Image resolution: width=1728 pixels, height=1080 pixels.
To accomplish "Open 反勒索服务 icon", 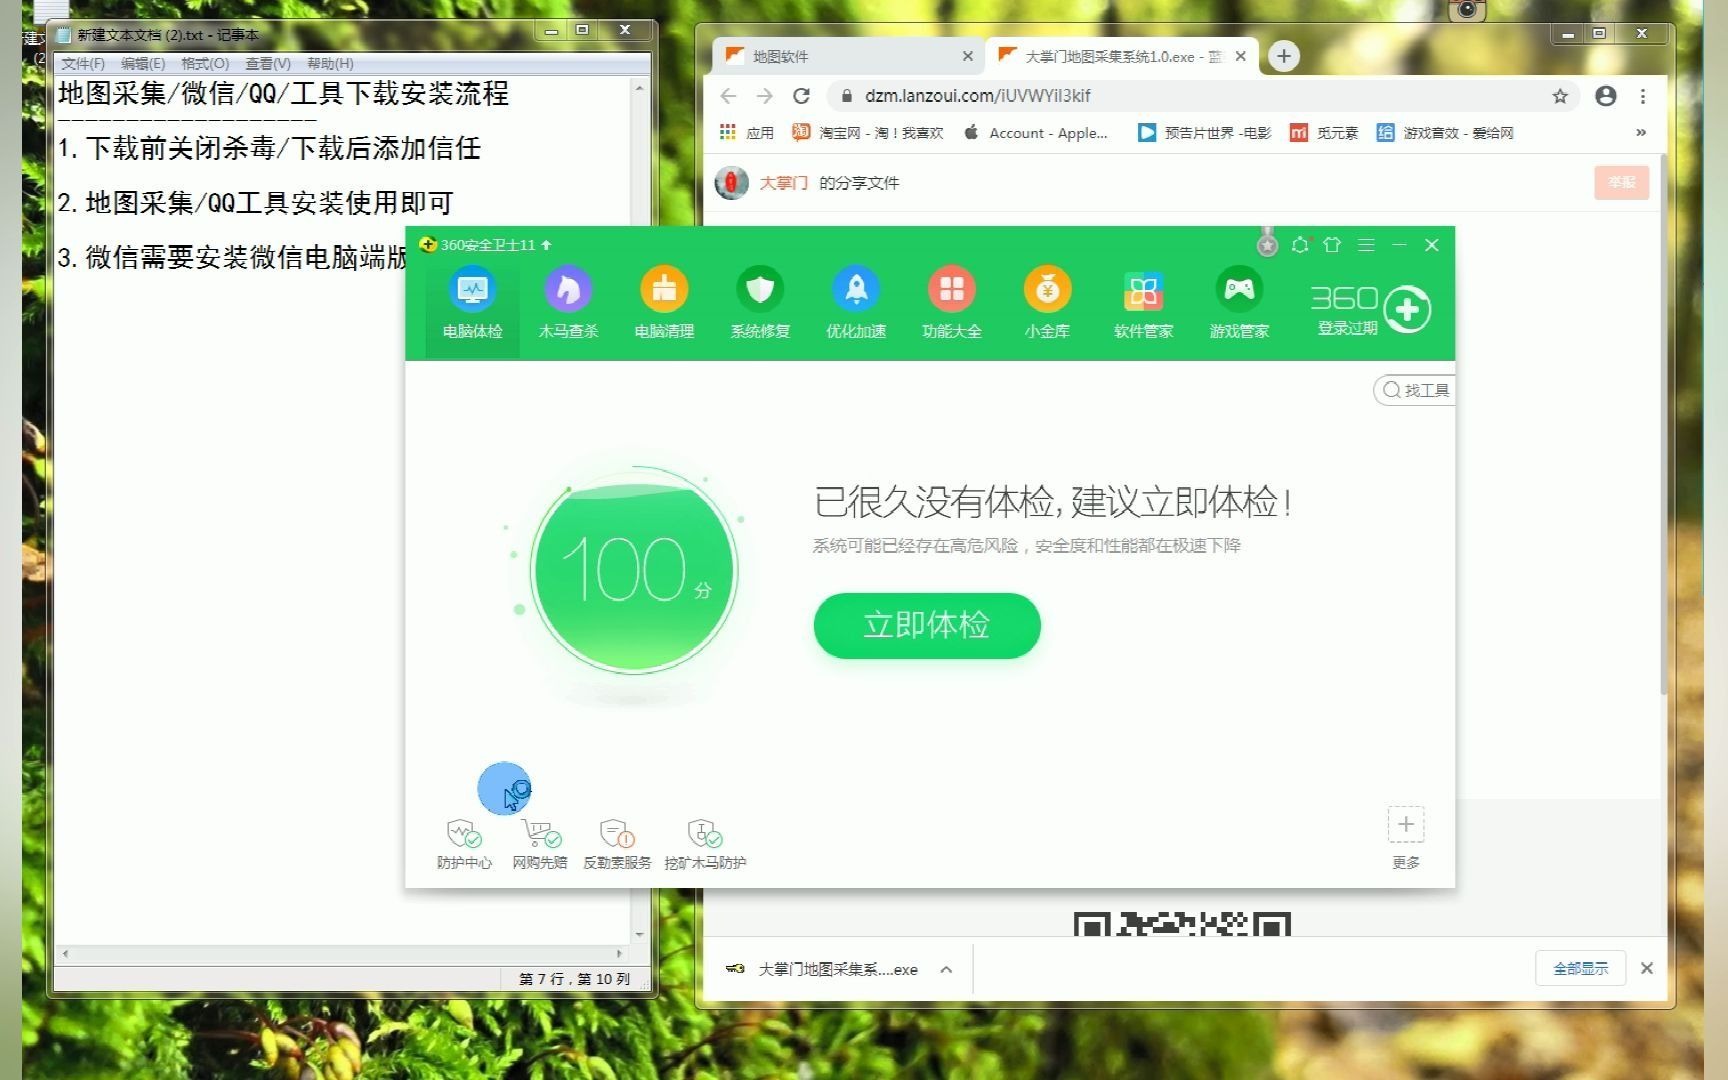I will 617,845.
